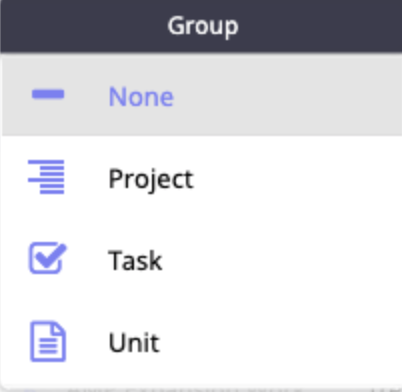402x392 pixels.
Task: Click the dash icon beside None
Action: pos(48,94)
